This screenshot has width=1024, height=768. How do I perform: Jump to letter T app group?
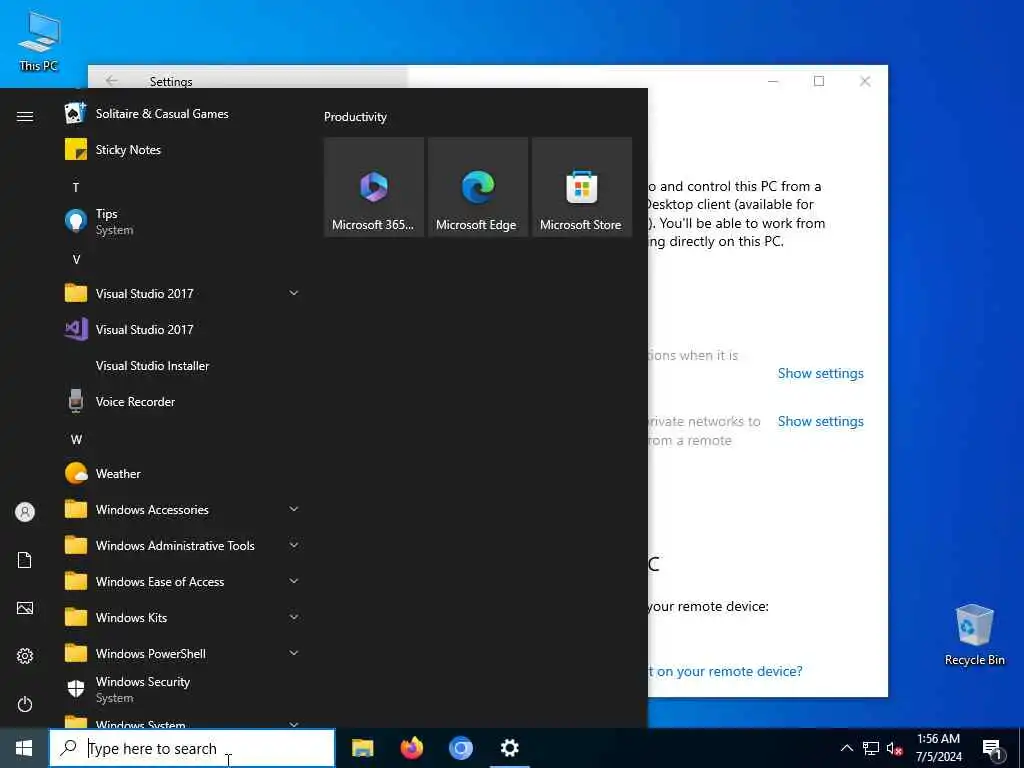click(76, 187)
